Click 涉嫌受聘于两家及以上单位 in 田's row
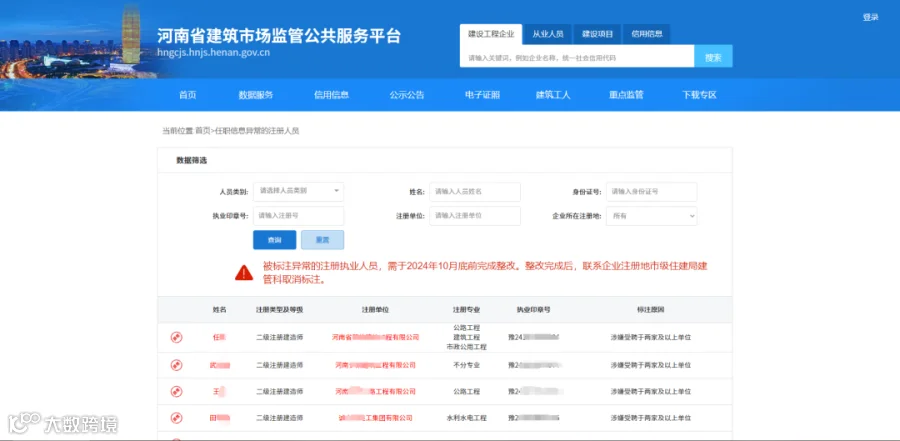The width and height of the screenshot is (900, 441). point(651,418)
